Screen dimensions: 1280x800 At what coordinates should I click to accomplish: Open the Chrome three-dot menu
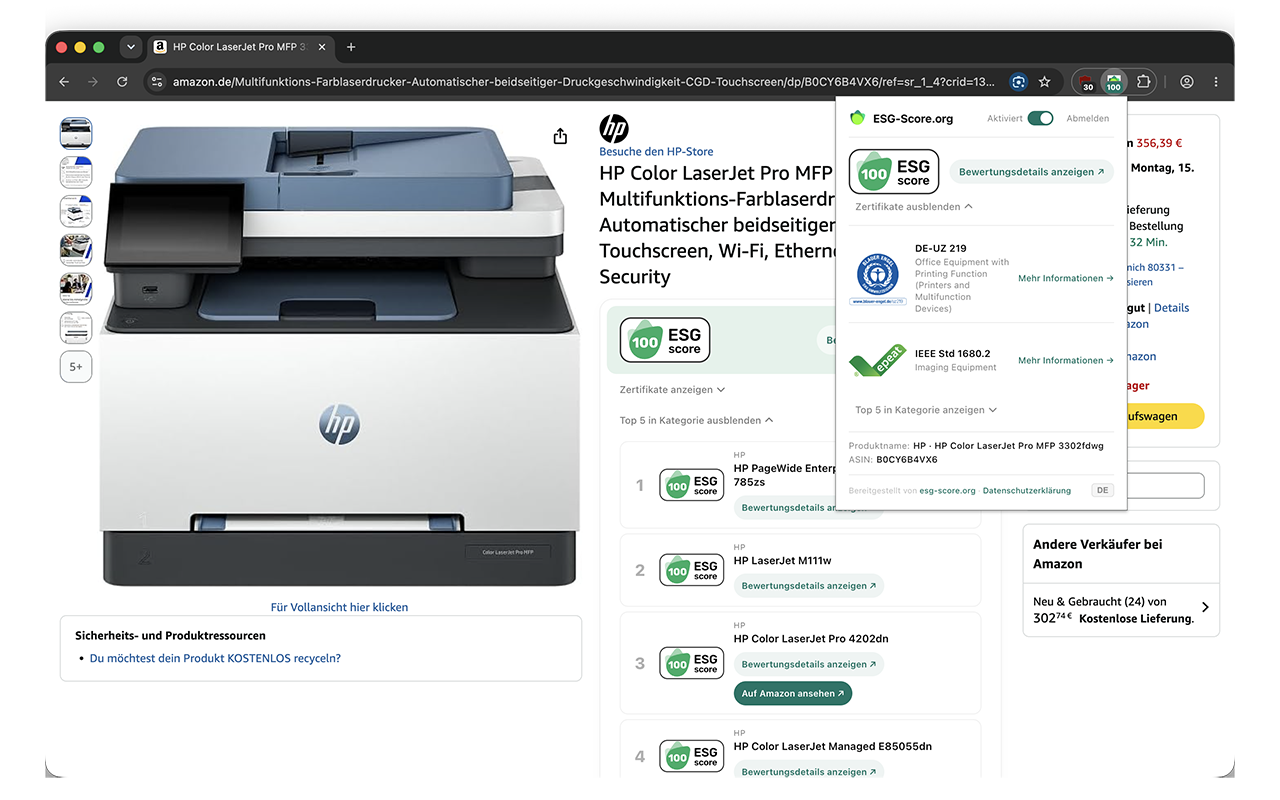click(1216, 82)
